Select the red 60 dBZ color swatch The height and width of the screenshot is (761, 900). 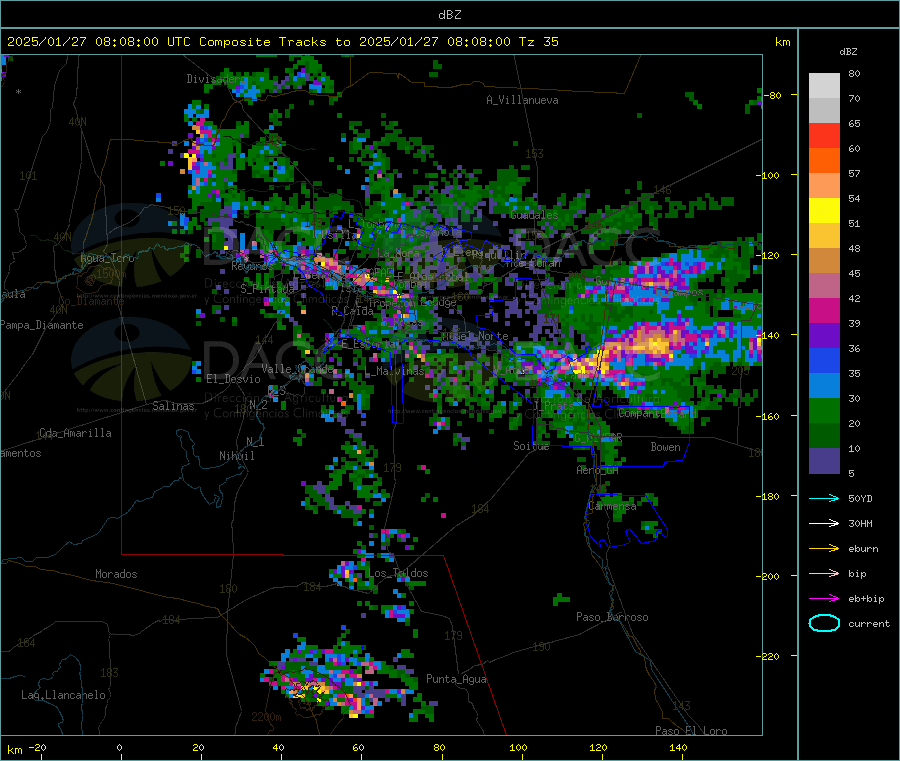tap(824, 135)
